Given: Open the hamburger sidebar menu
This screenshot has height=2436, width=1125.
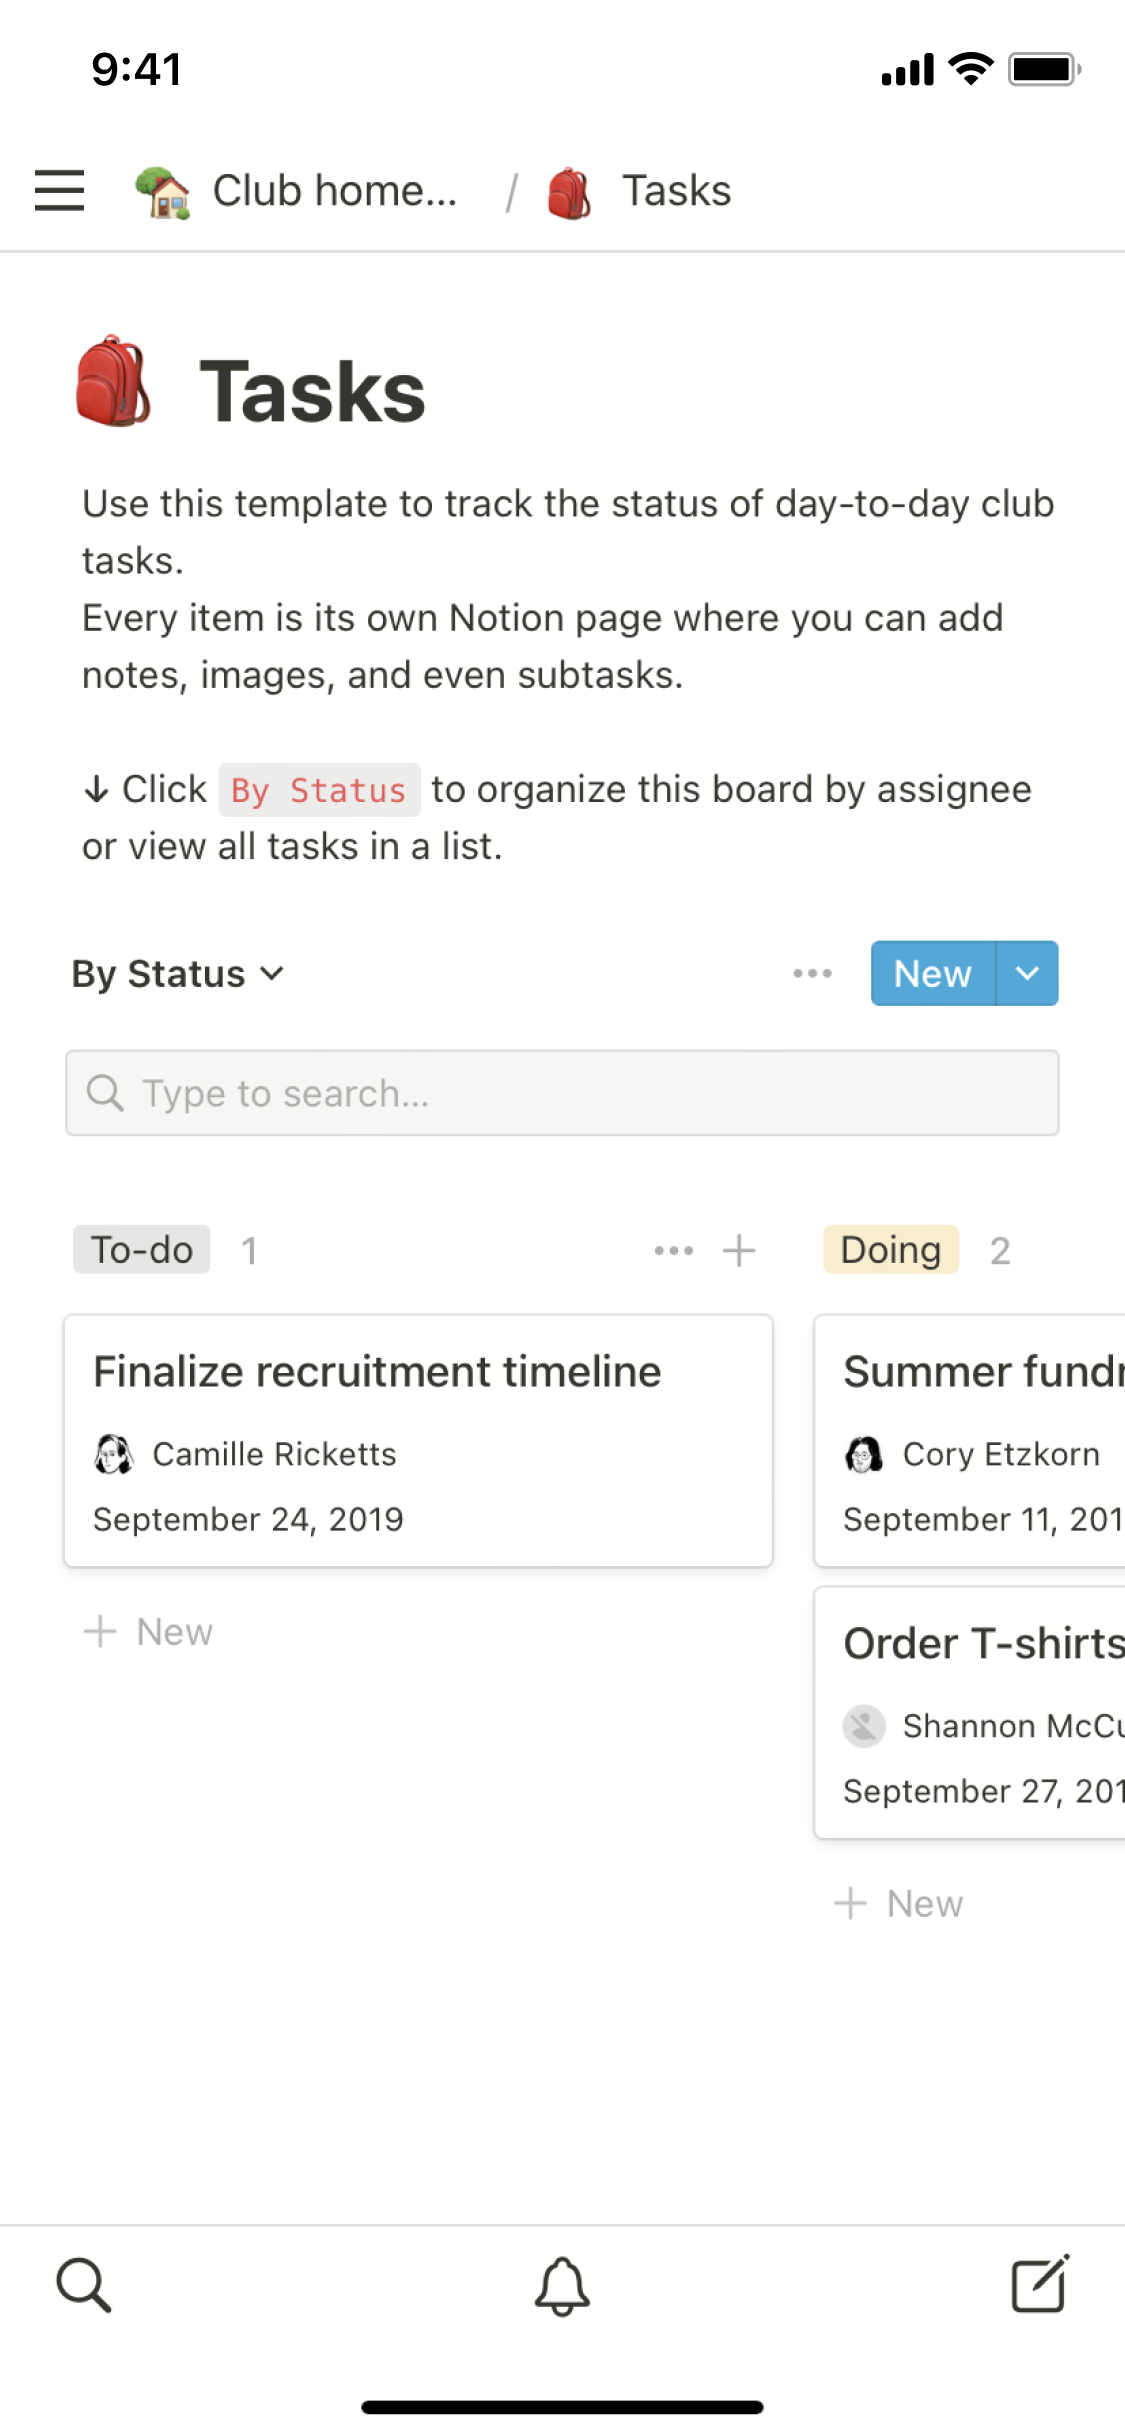Looking at the screenshot, I should click(59, 190).
